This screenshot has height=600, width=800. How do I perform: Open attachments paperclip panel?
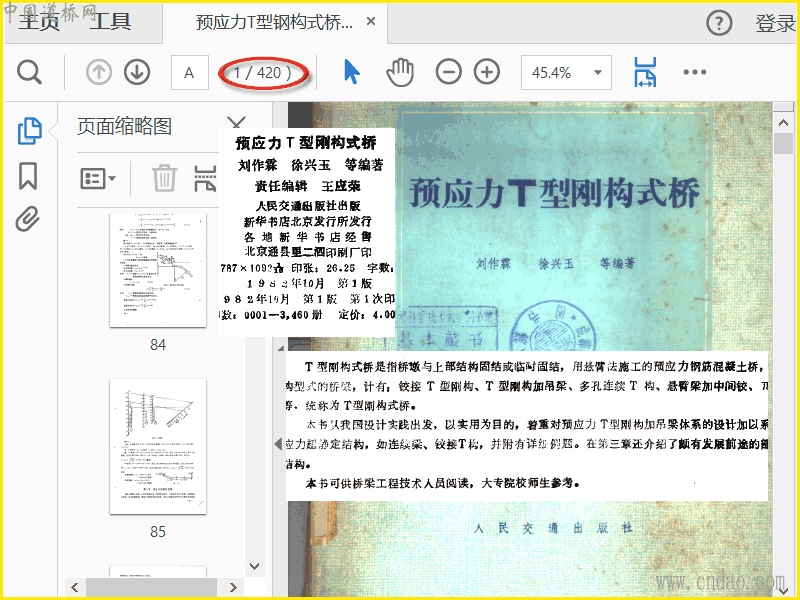[28, 219]
